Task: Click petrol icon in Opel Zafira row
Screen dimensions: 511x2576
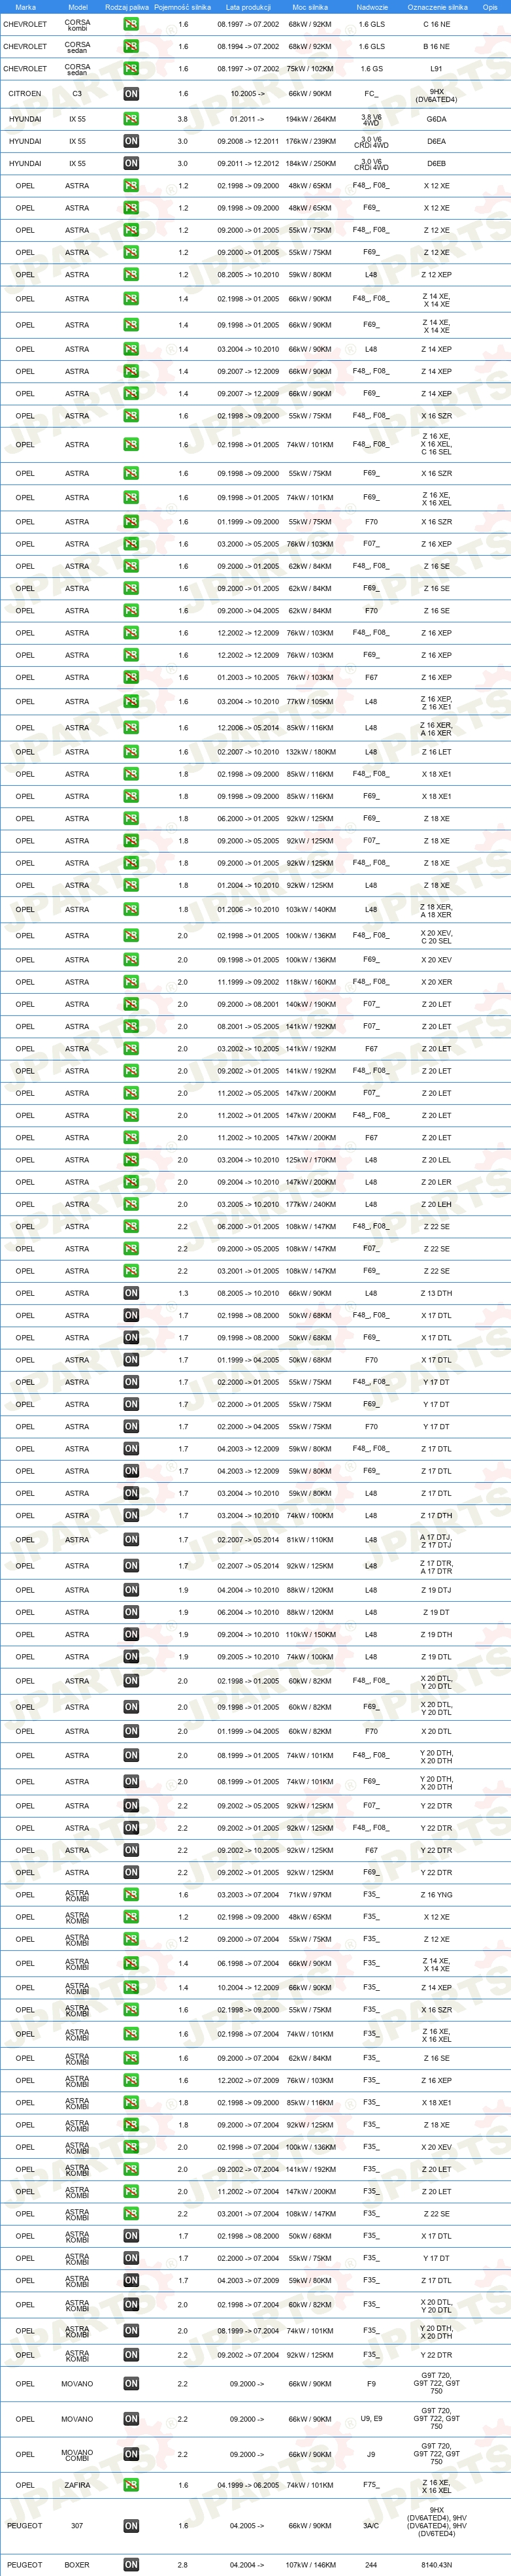Action: point(131,2485)
